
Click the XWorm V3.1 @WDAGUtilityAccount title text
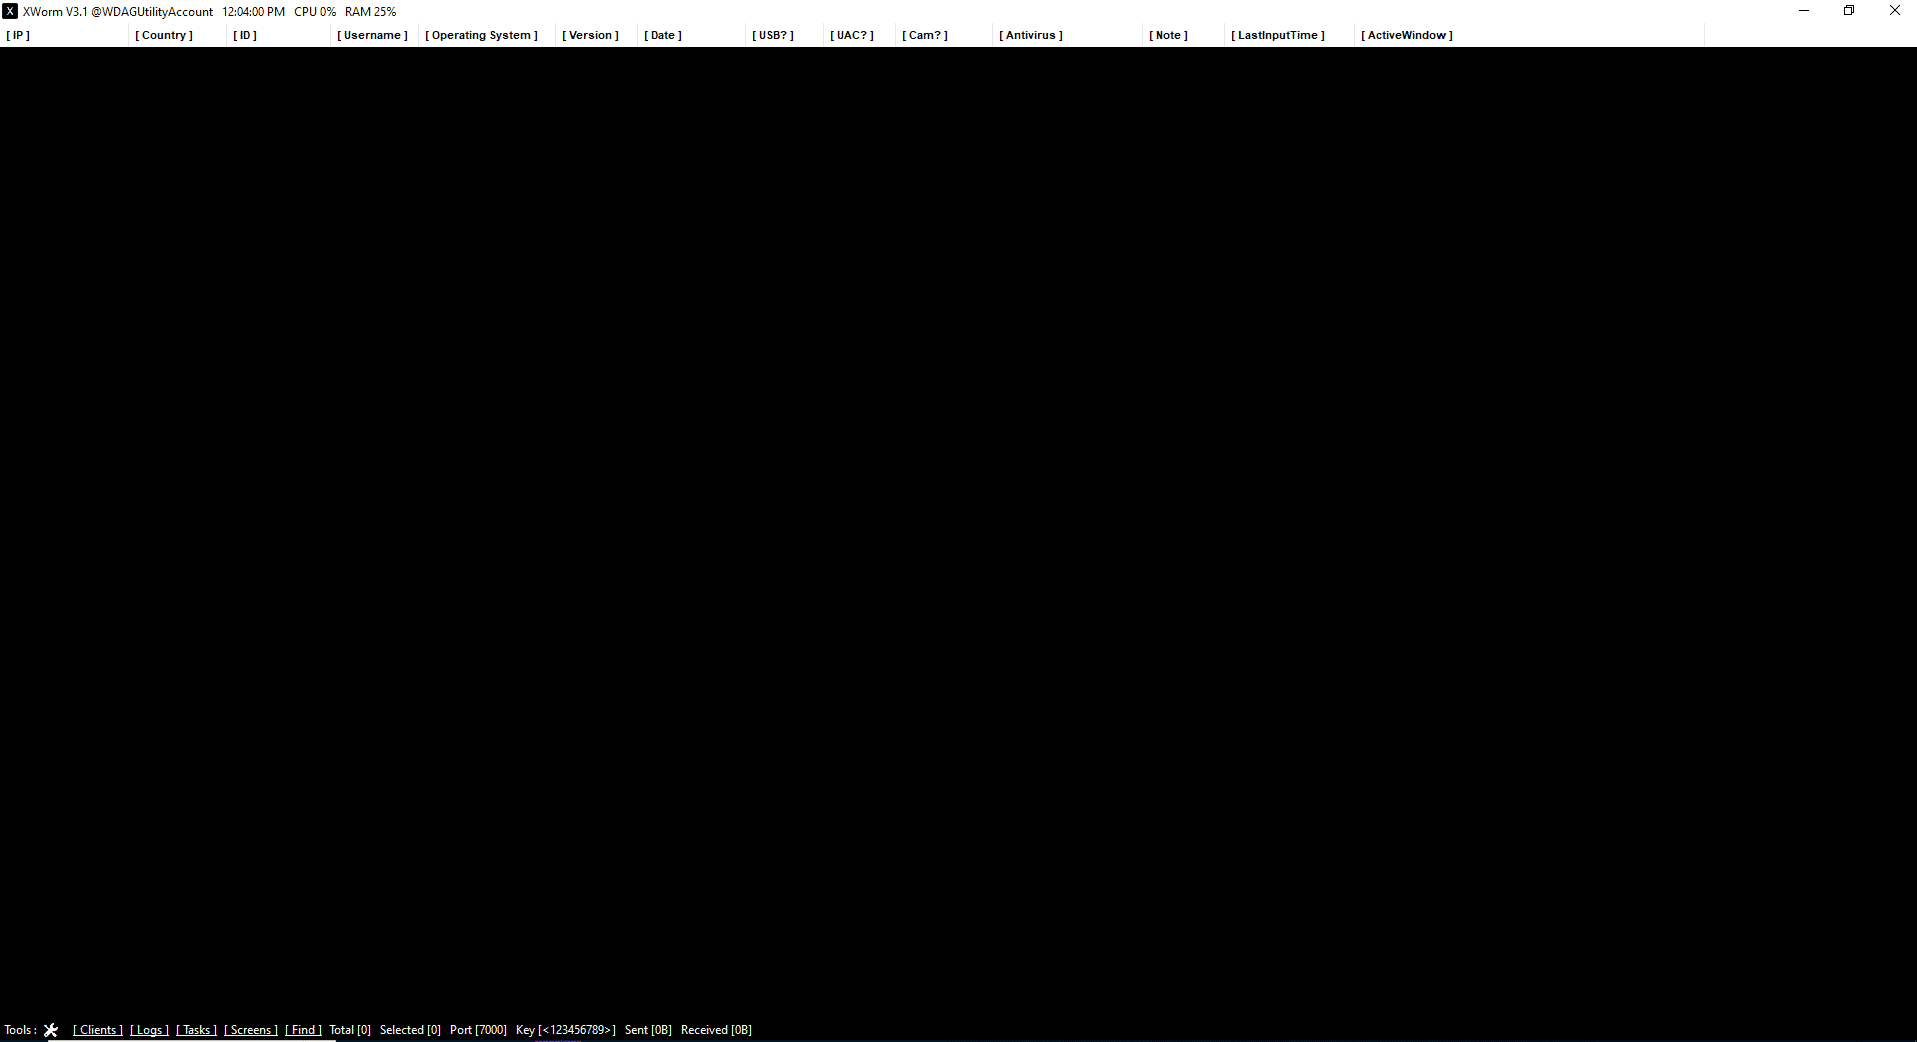(x=118, y=12)
